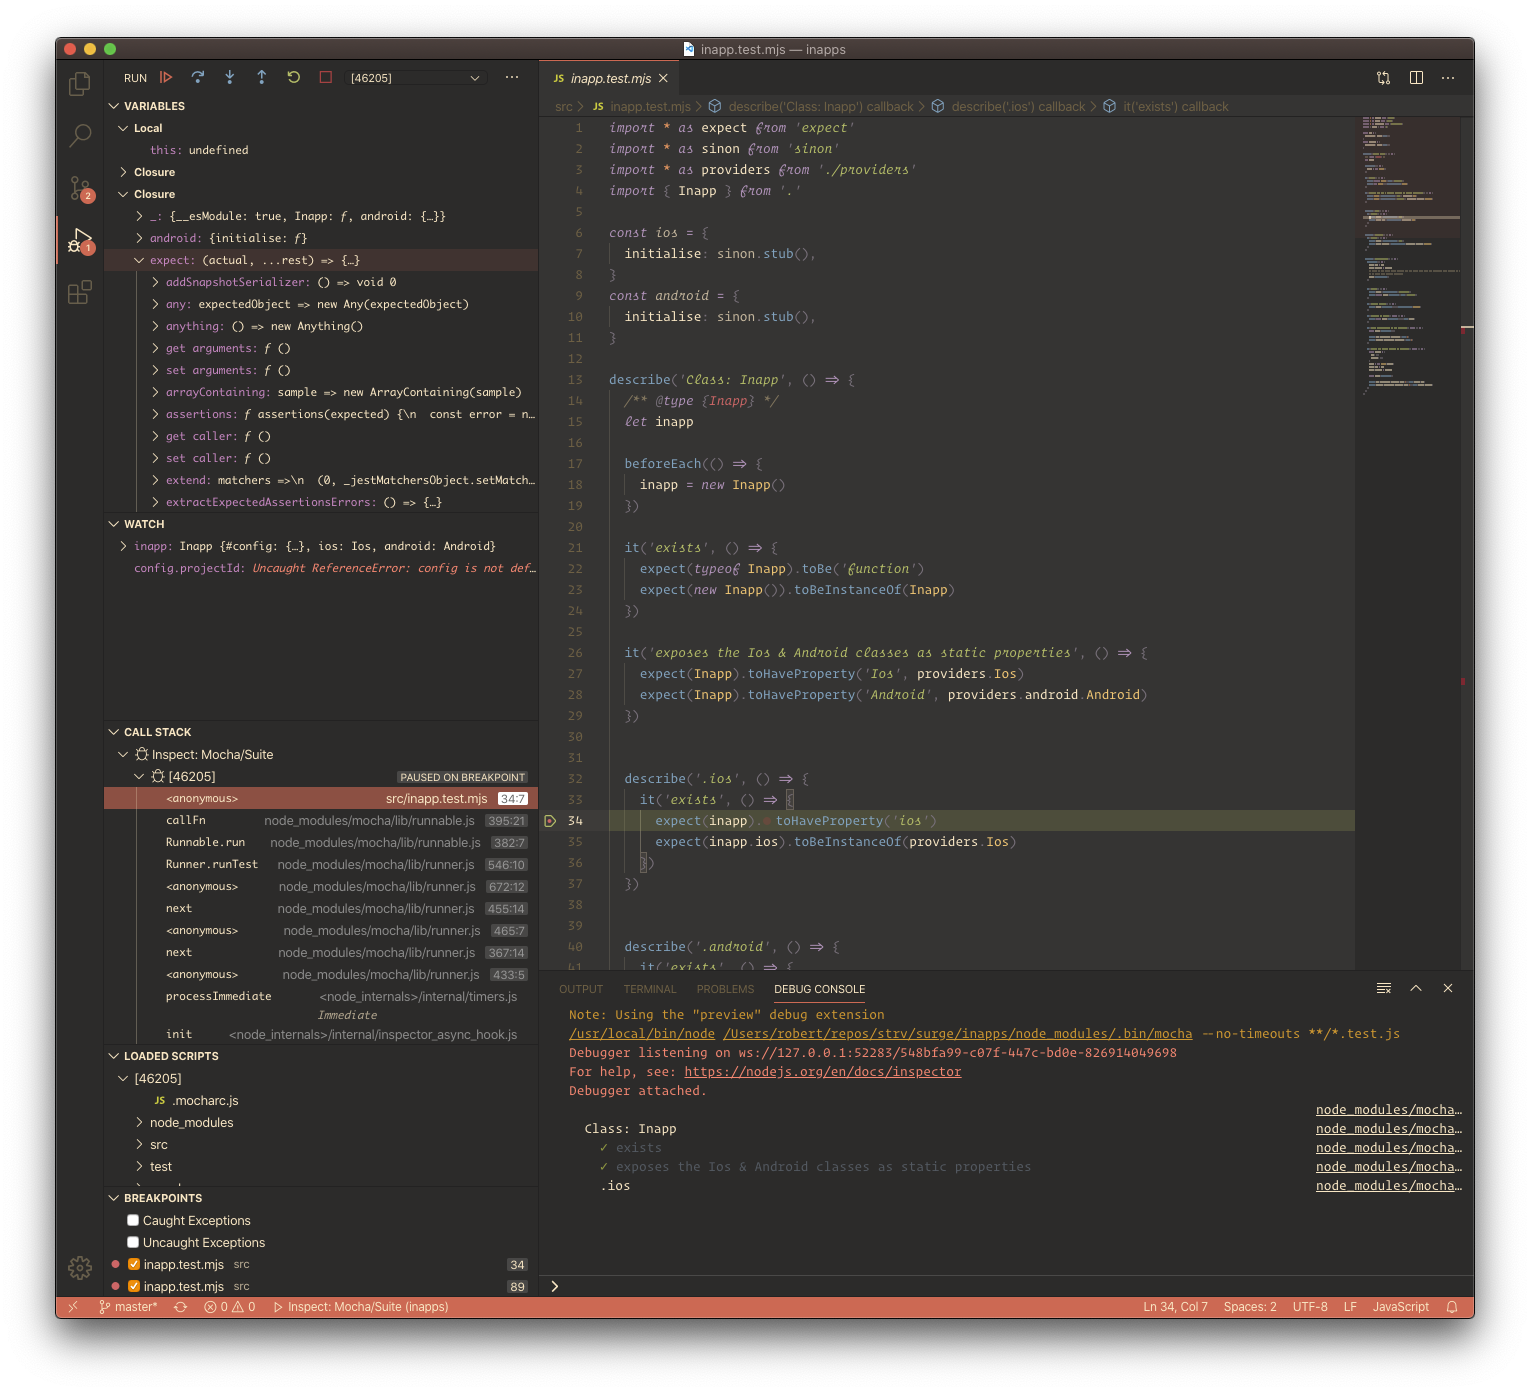Open .mocharc.js in loaded scripts
This screenshot has height=1392, width=1530.
click(x=321, y=1100)
